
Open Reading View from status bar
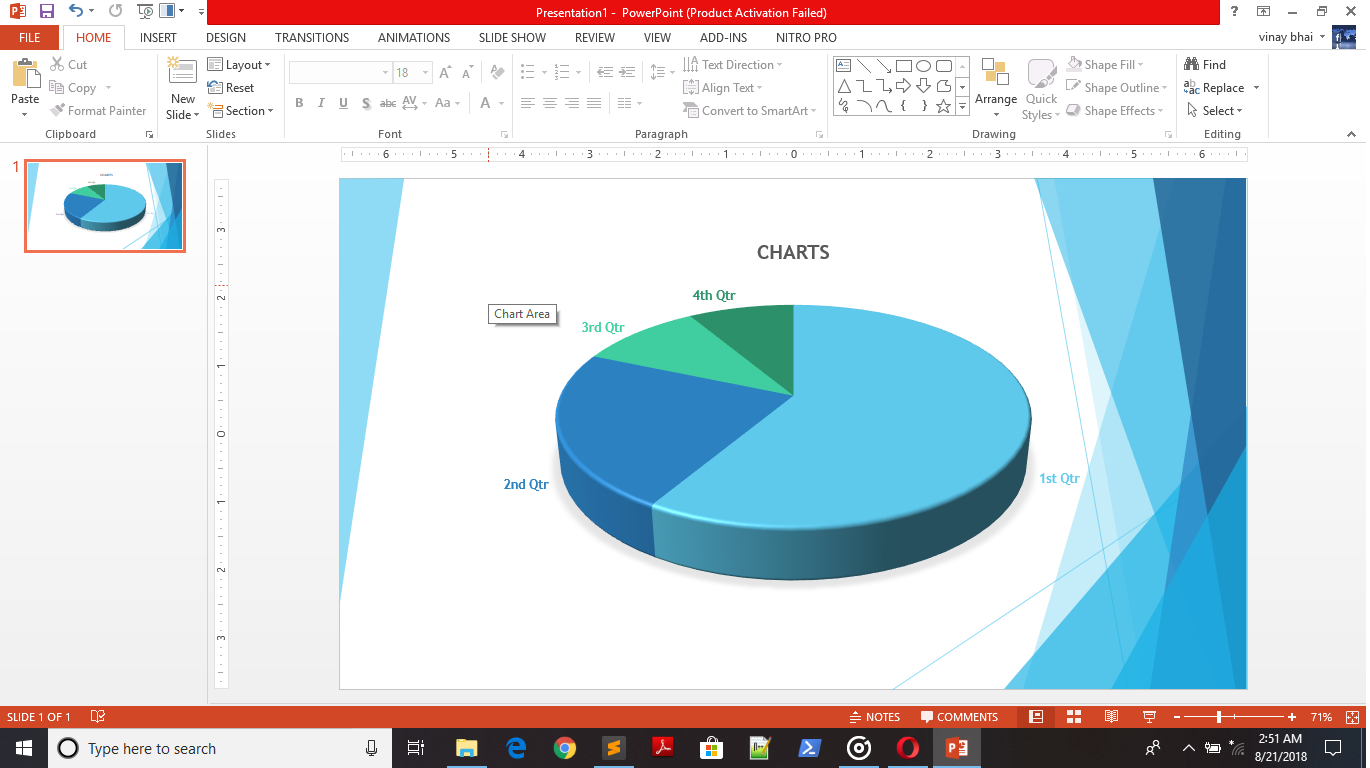[1111, 717]
